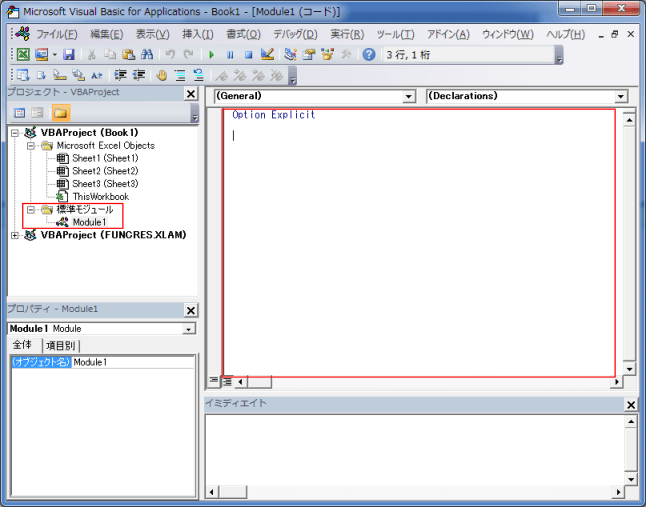Screen dimensions: 646x507
Task: Click the (オブジェクト名) property value field
Action: (132, 362)
